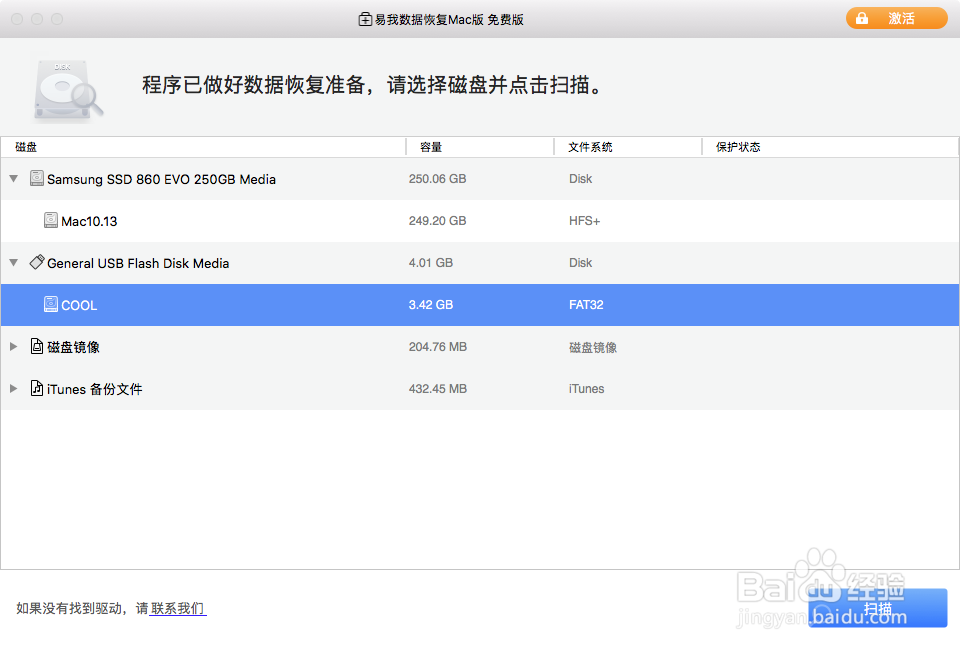Click the General USB Flash Disk icon
Image resolution: width=960 pixels, height=650 pixels.
tap(37, 263)
